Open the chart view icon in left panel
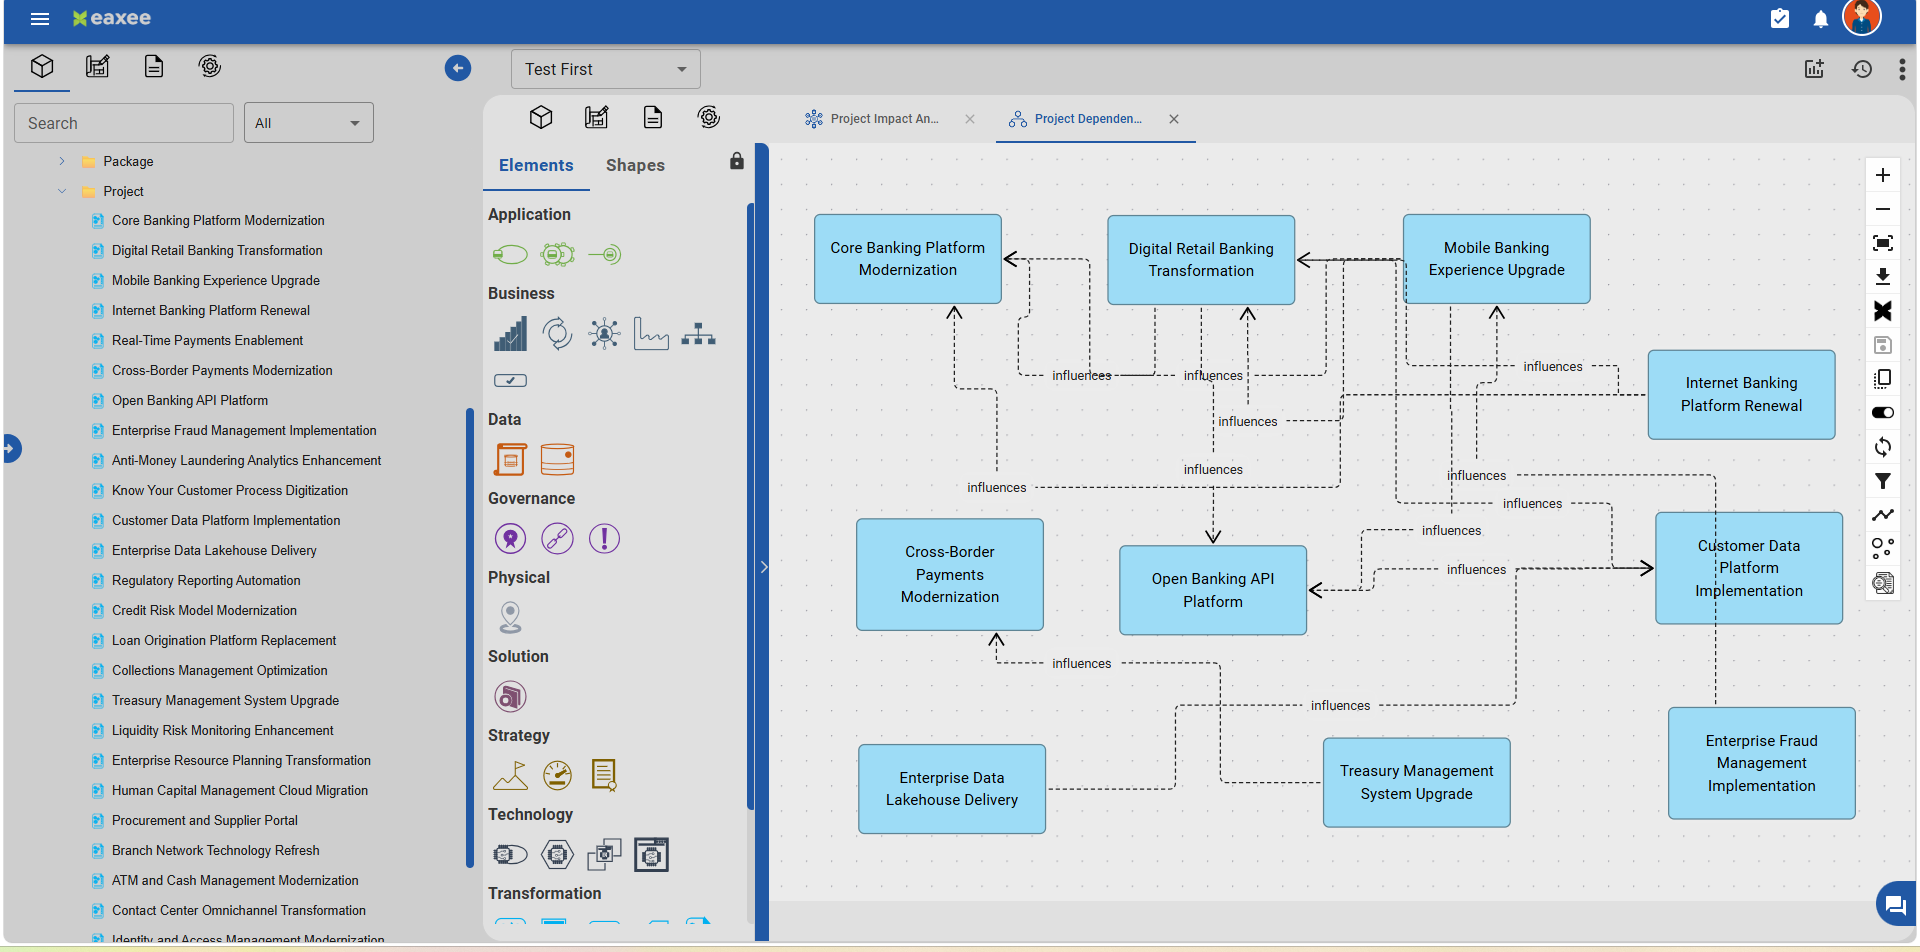 coord(98,67)
